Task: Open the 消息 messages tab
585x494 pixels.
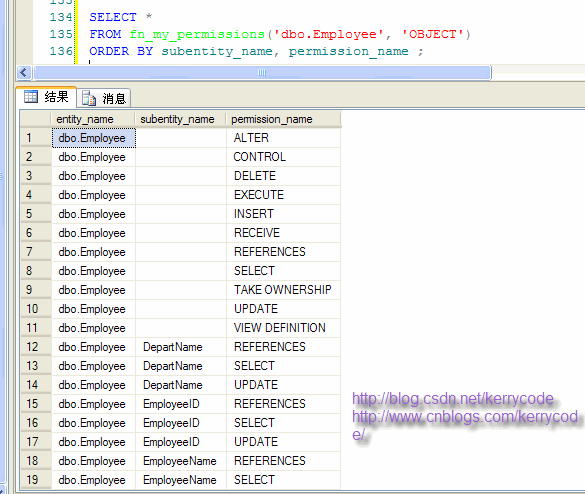Action: [104, 99]
